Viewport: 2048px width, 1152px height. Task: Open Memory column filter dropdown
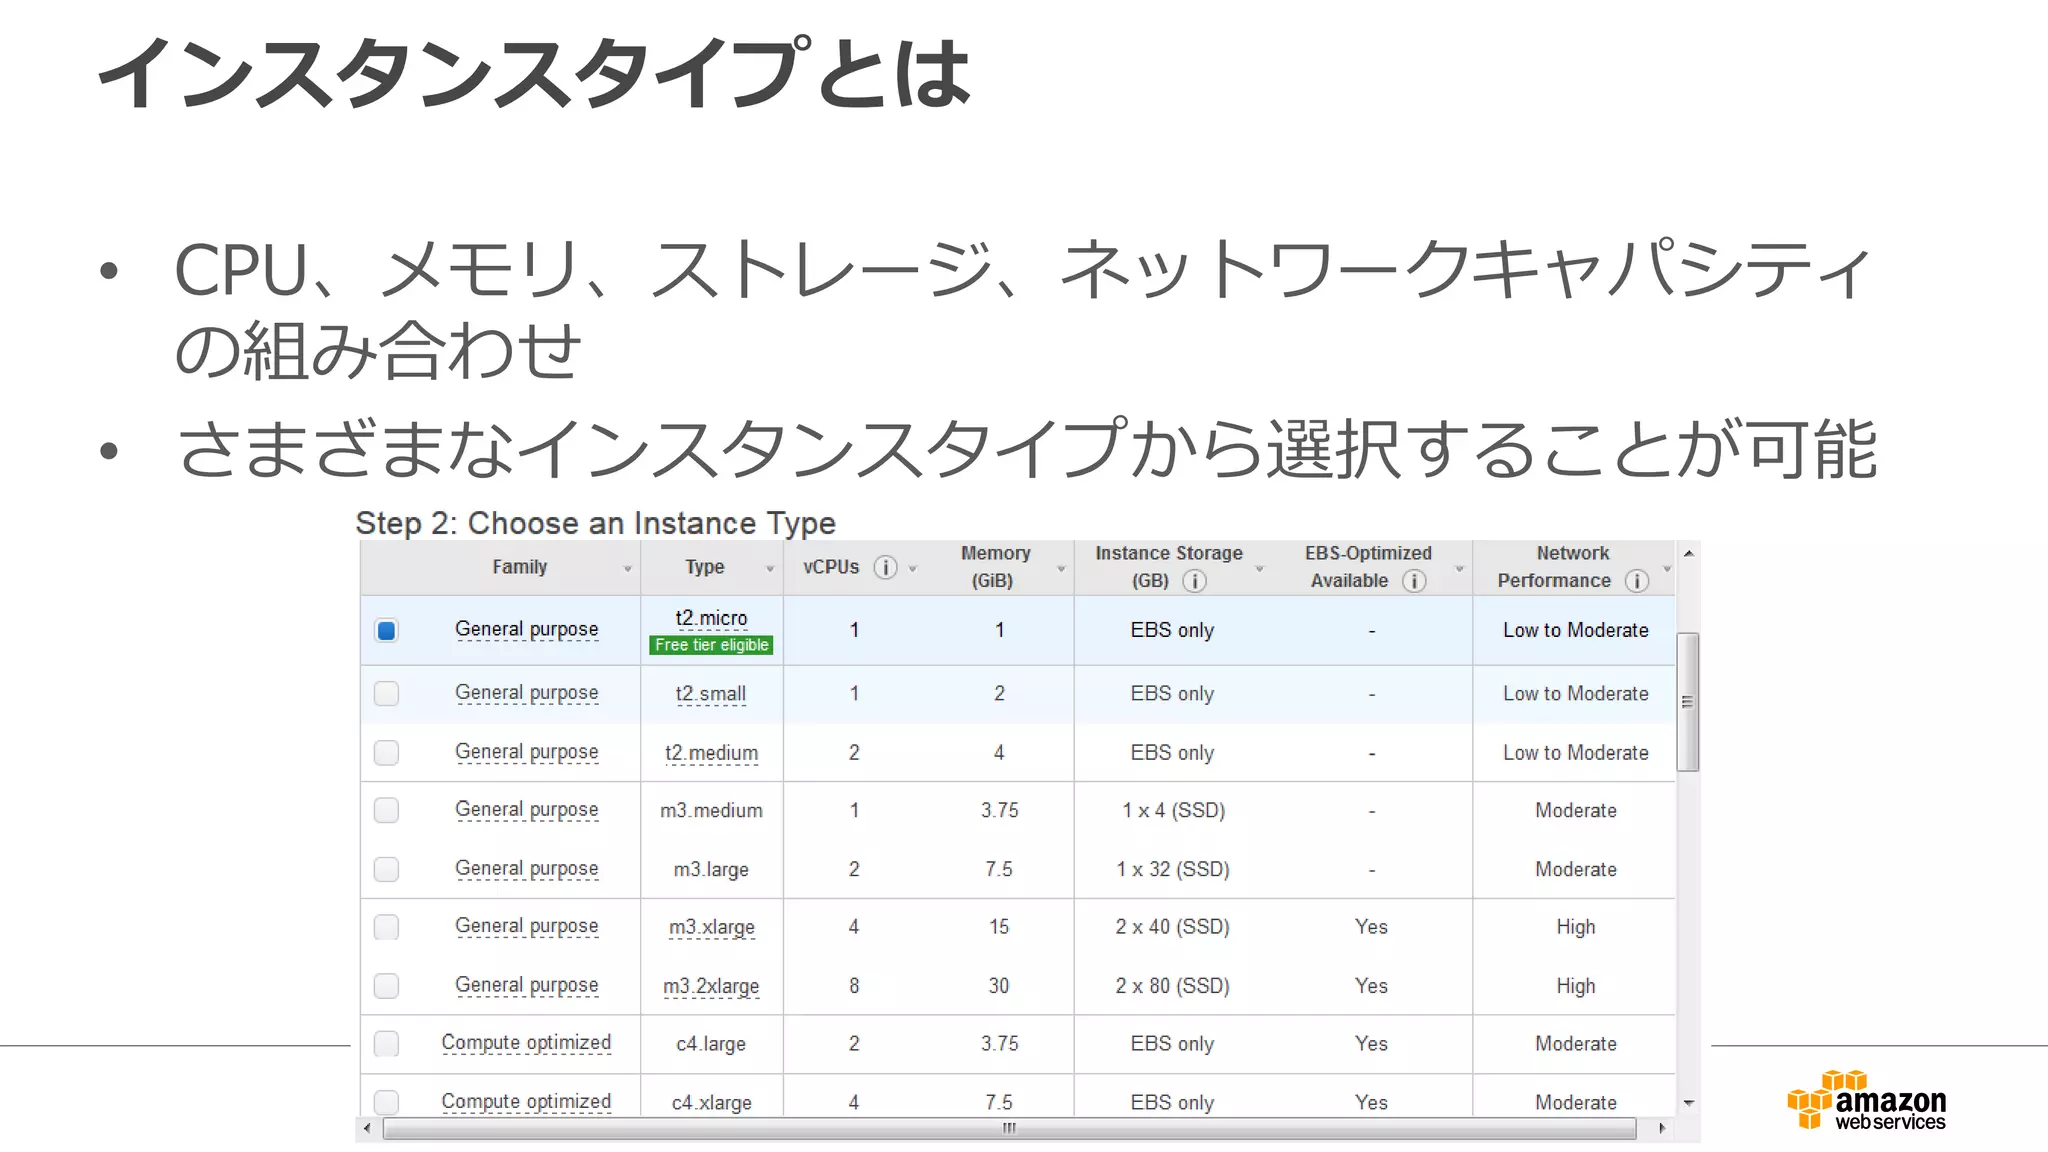(x=1061, y=569)
